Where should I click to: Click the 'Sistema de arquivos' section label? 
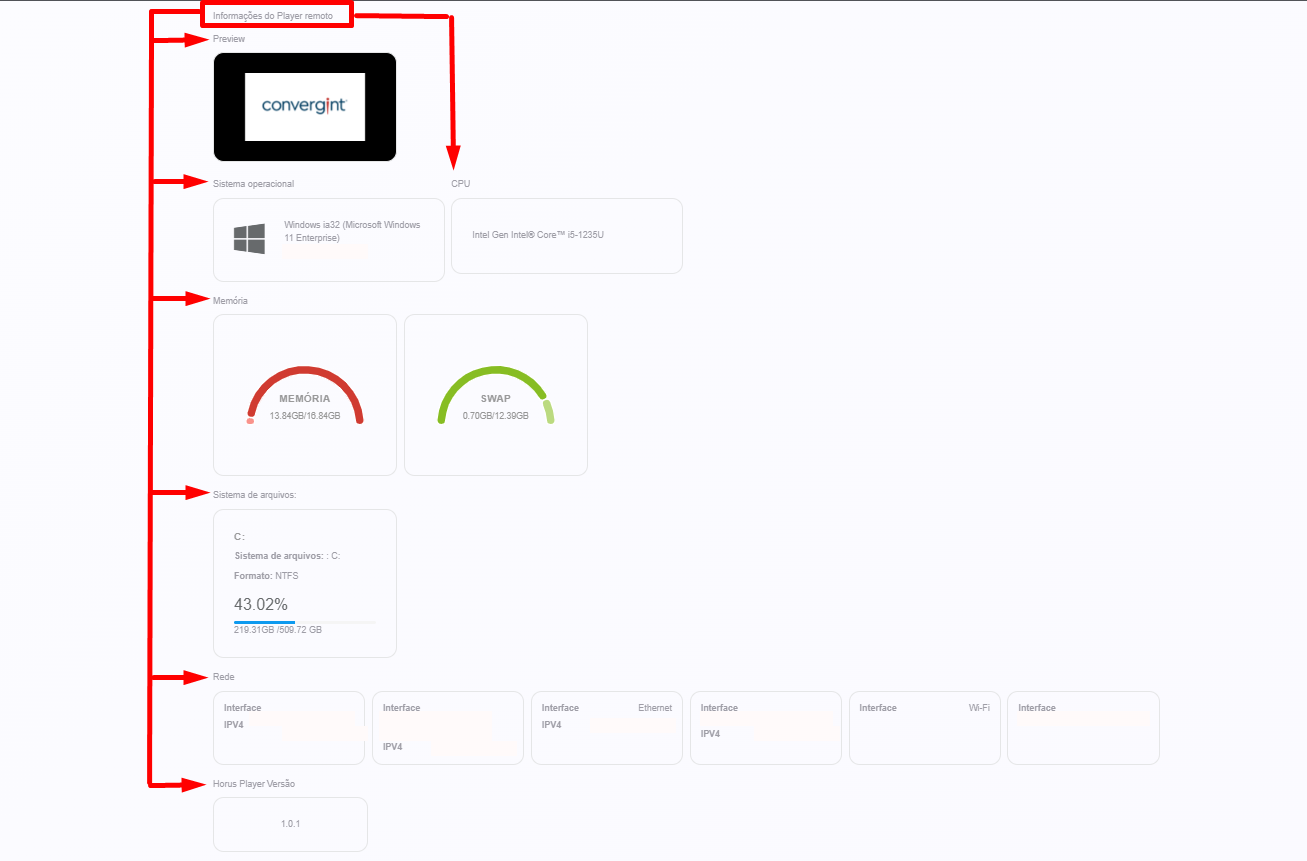pos(255,495)
